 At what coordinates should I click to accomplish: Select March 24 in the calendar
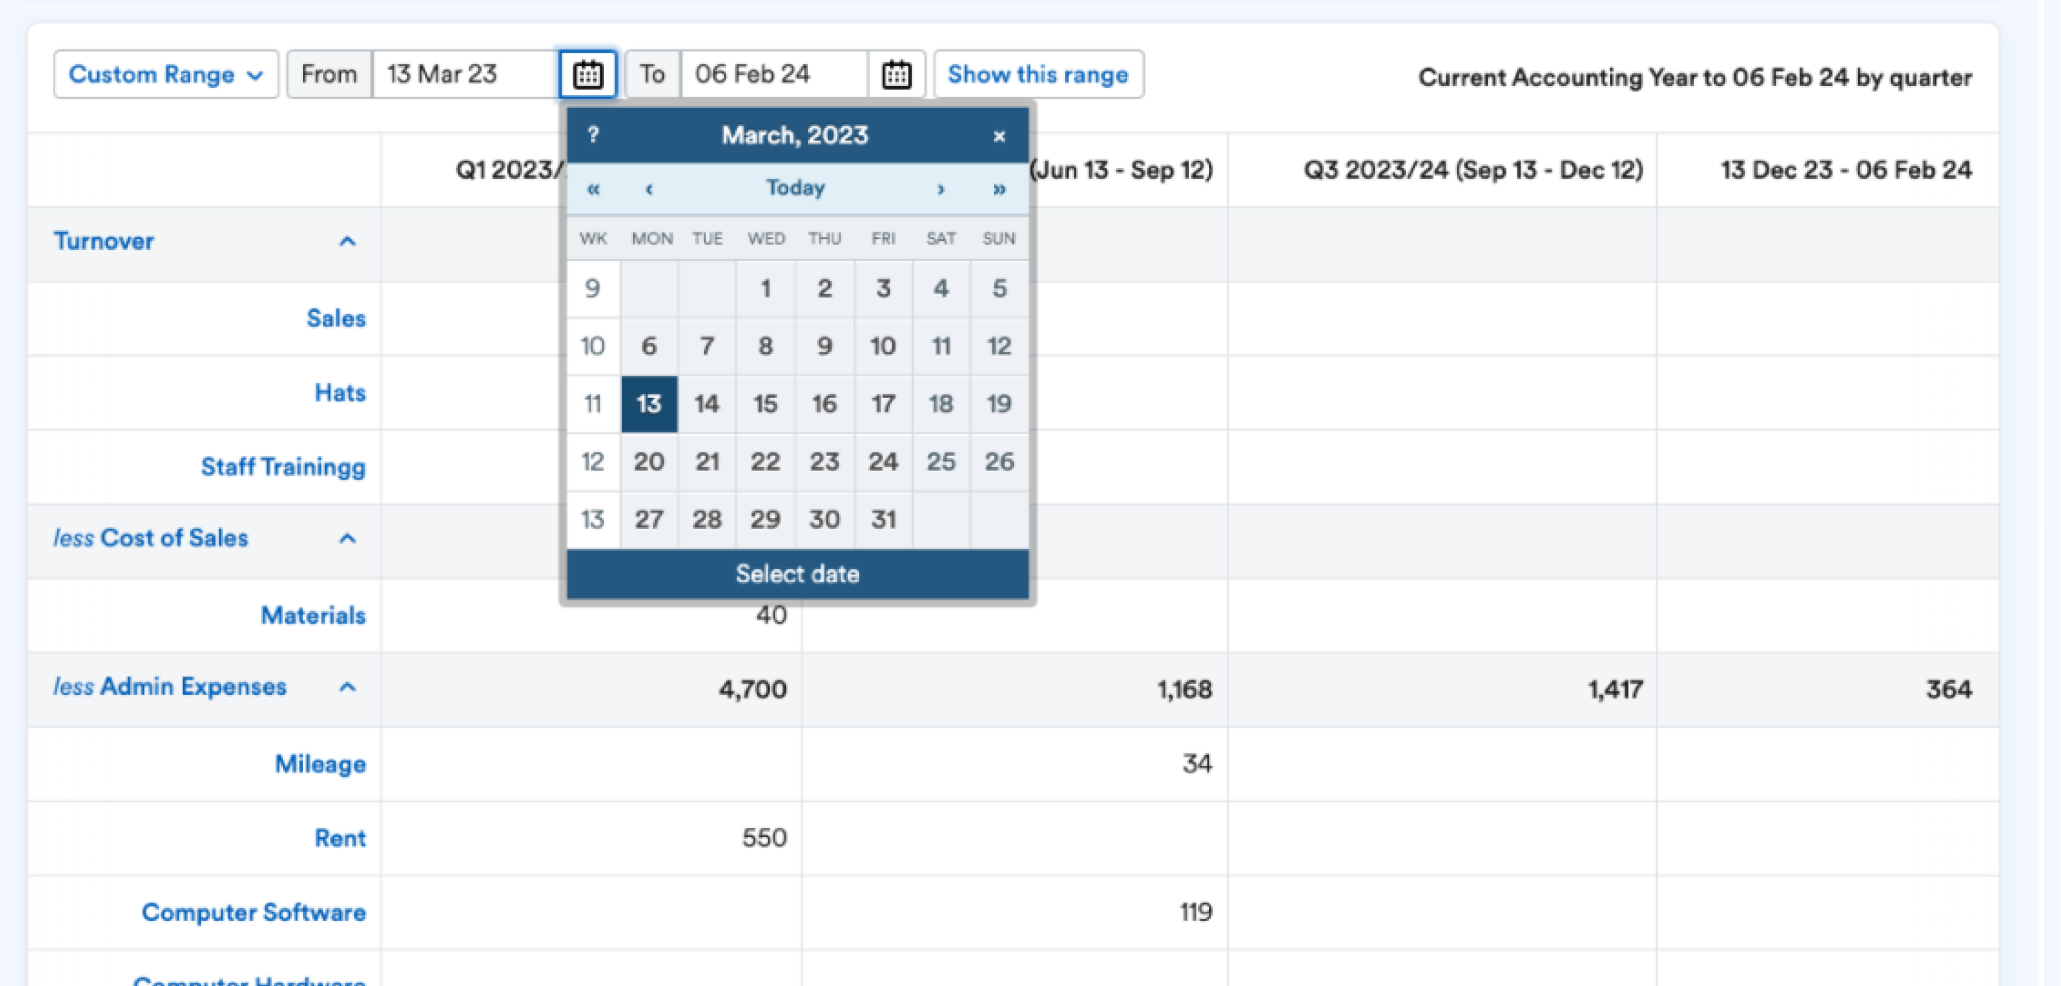[883, 462]
